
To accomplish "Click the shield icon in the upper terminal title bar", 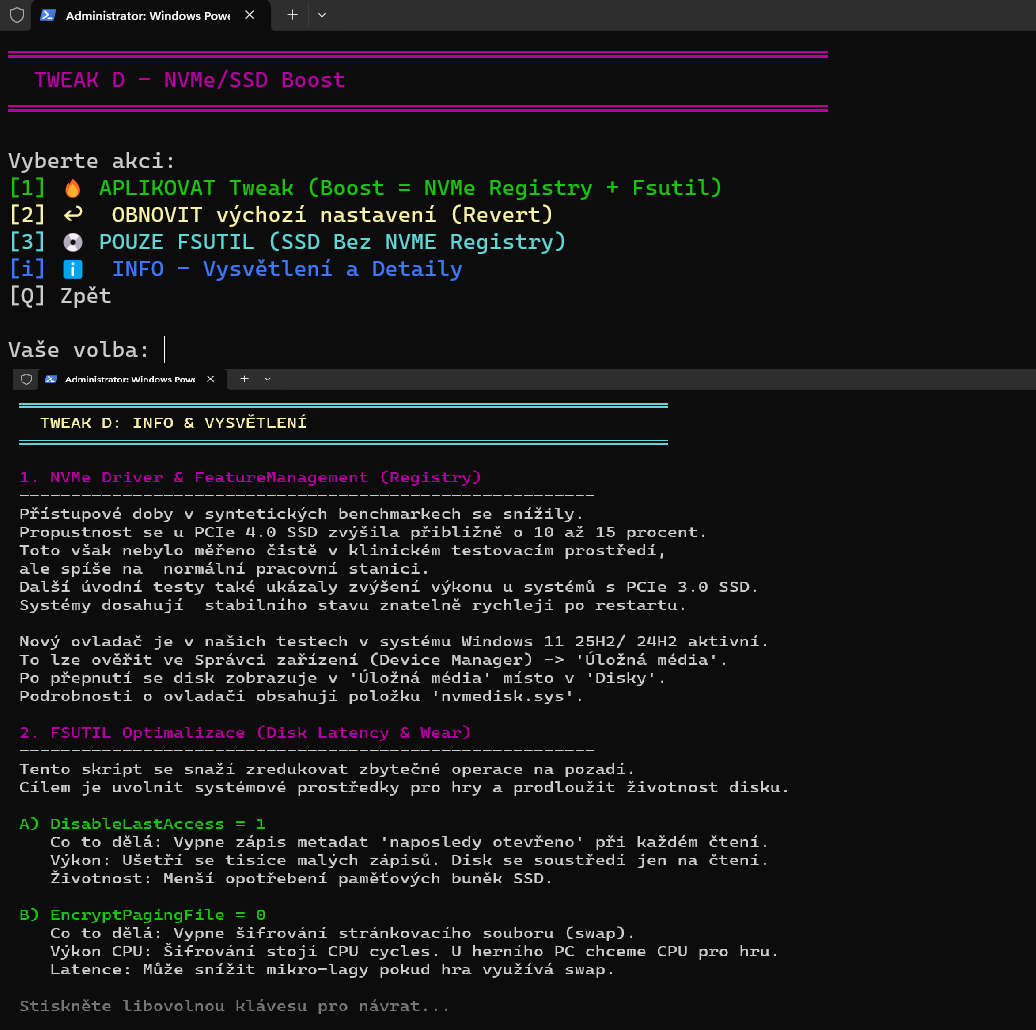I will 17,15.
